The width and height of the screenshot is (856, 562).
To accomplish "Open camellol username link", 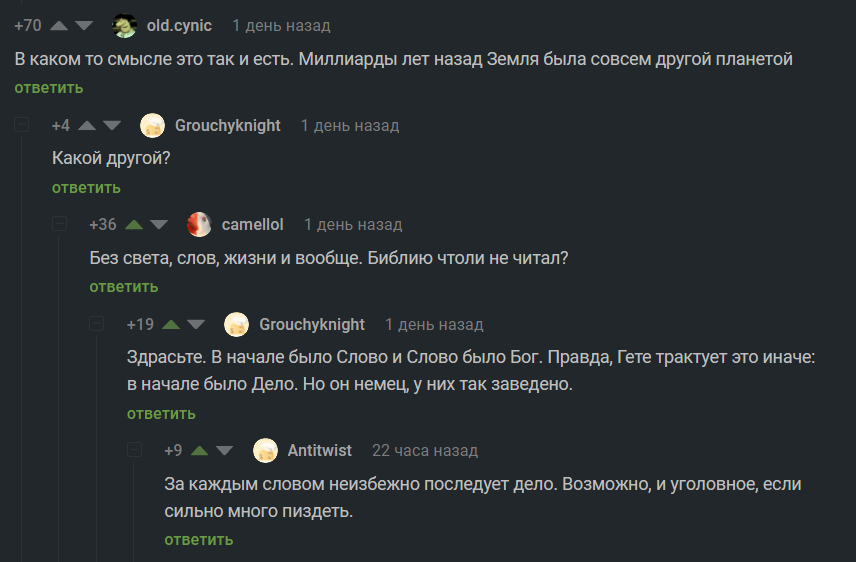I will tap(252, 225).
